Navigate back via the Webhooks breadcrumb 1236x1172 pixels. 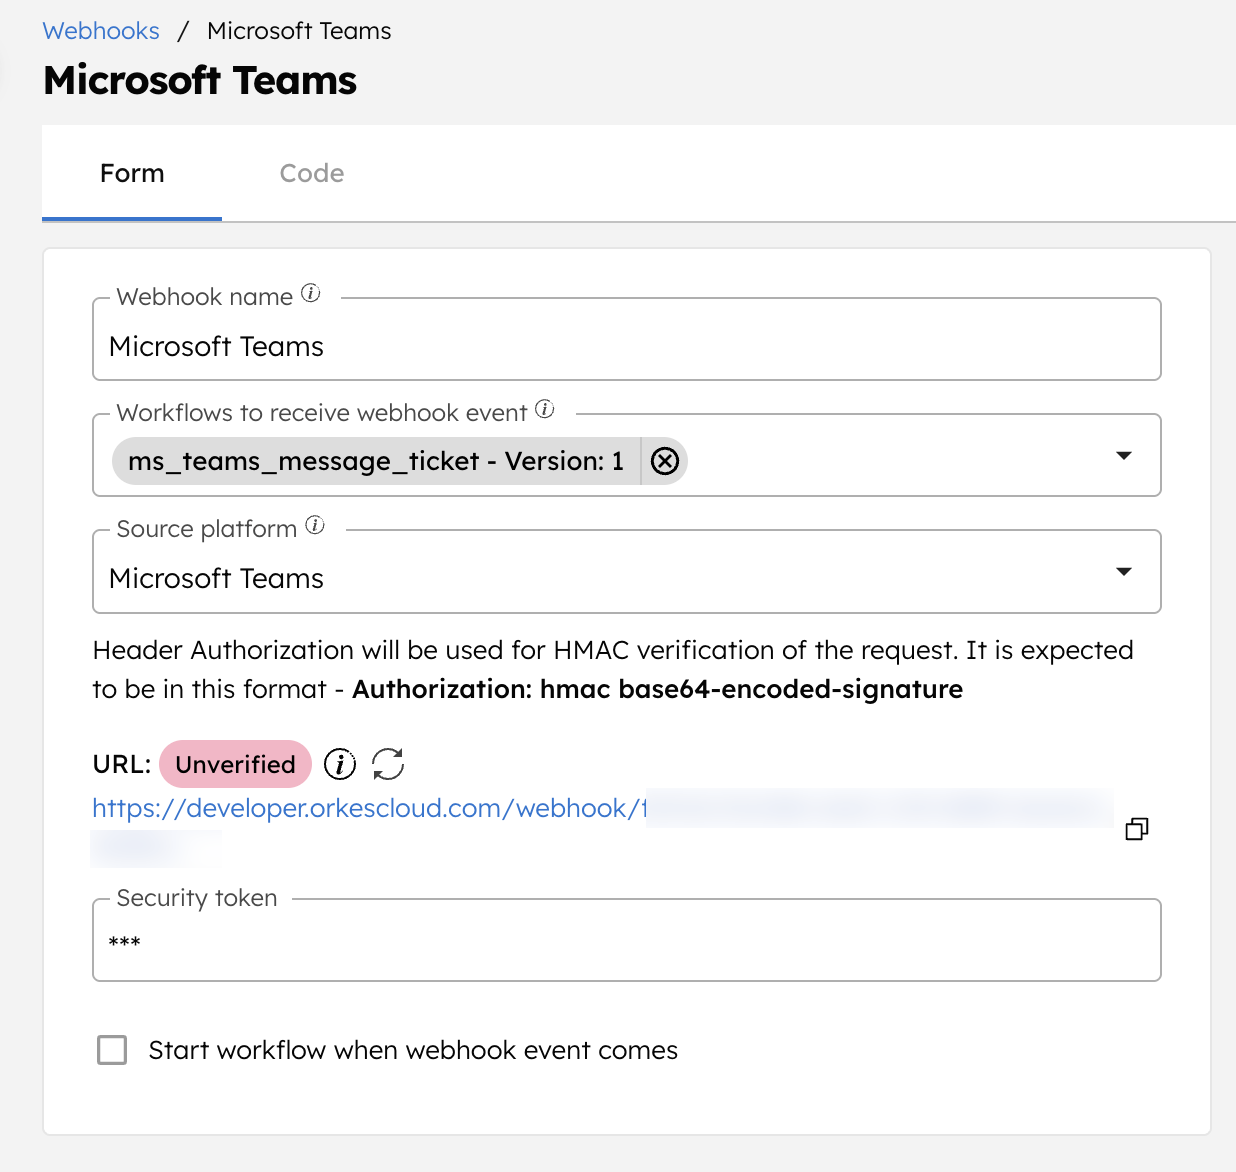(x=100, y=31)
